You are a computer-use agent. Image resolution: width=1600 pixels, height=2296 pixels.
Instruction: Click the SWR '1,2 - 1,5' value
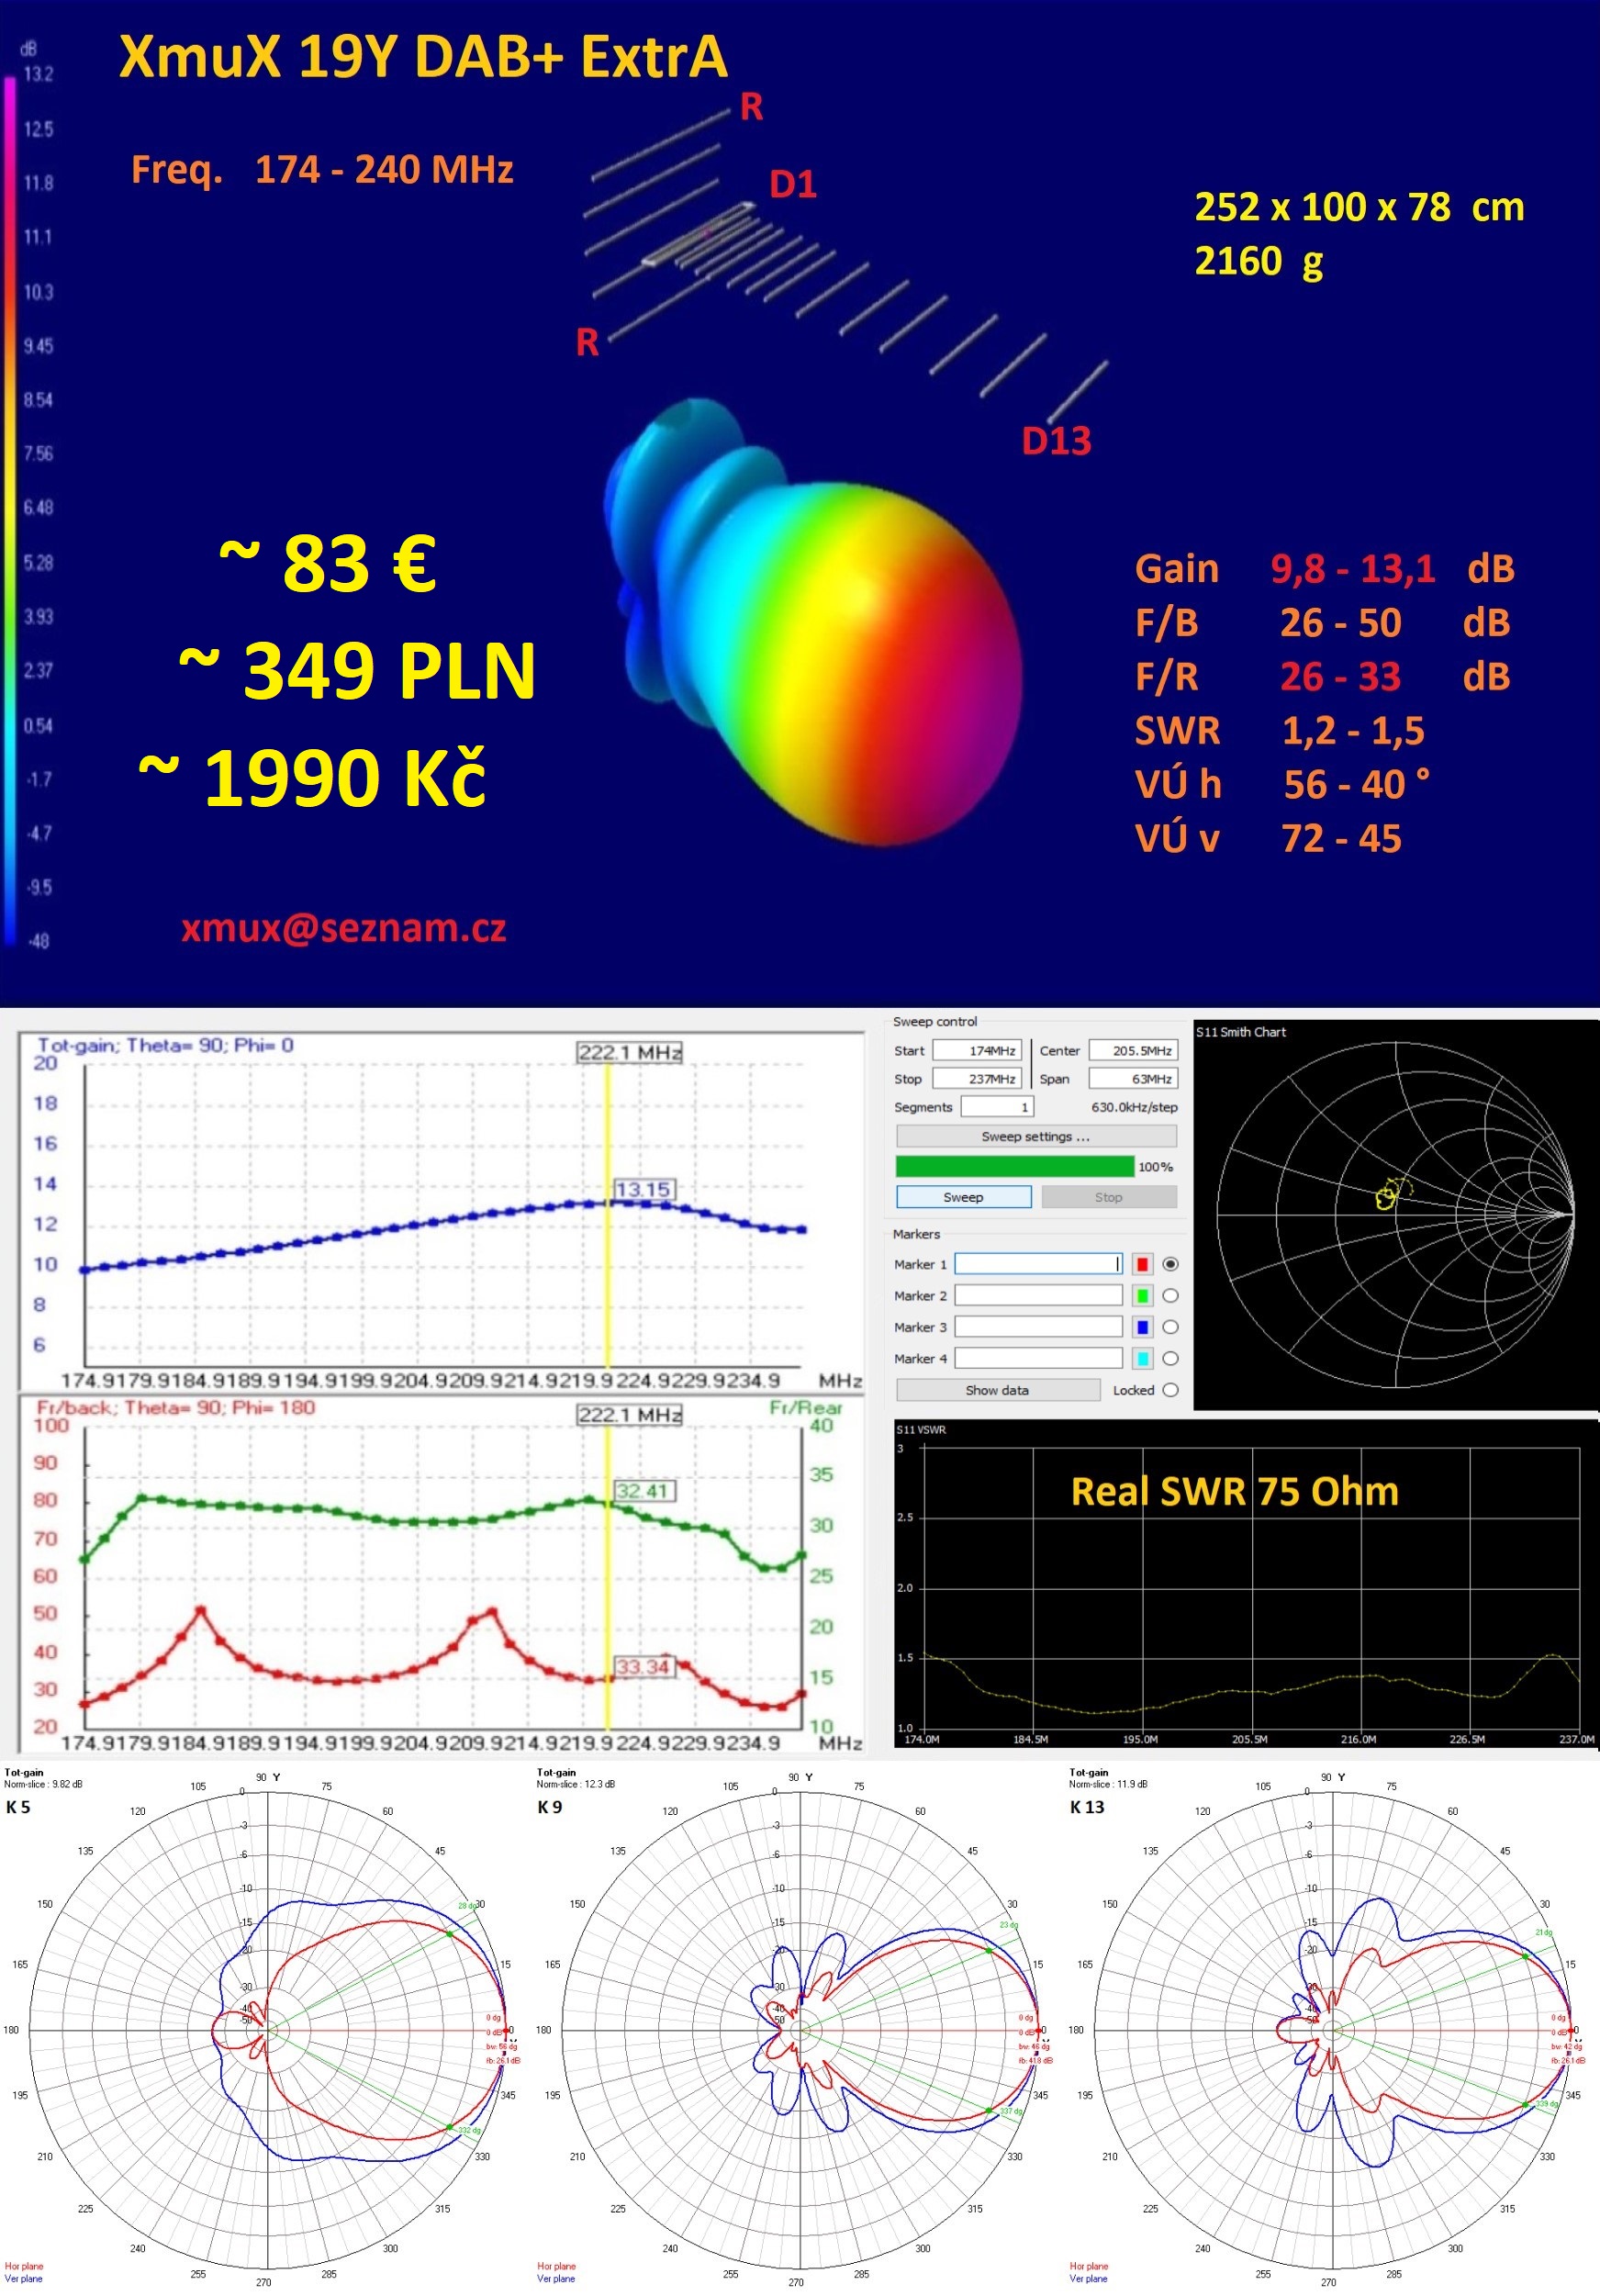click(x=1353, y=731)
